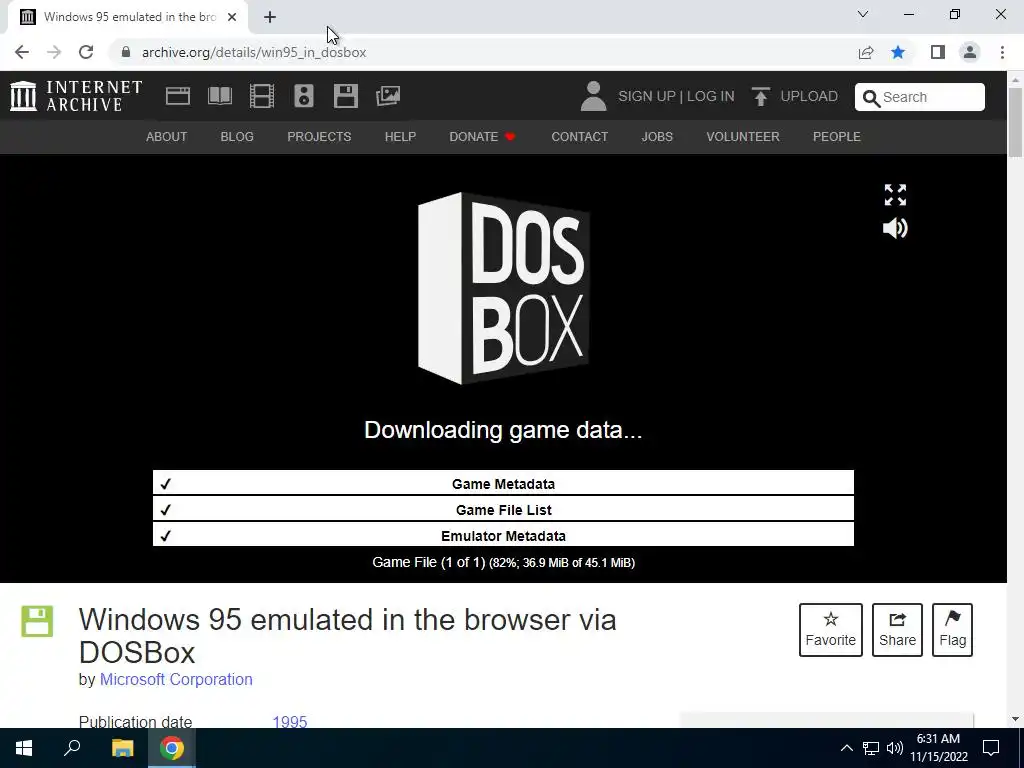Click the address bar URL

pos(254,52)
